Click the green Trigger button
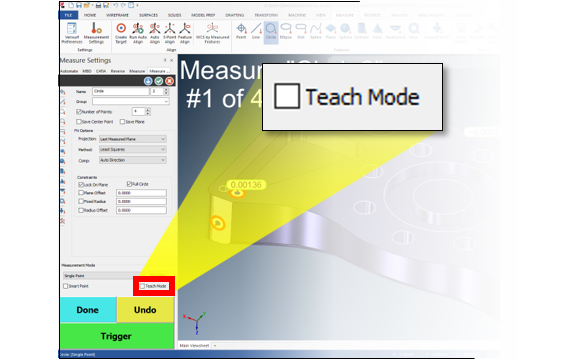Screen dimensions: 578x360 (117, 336)
